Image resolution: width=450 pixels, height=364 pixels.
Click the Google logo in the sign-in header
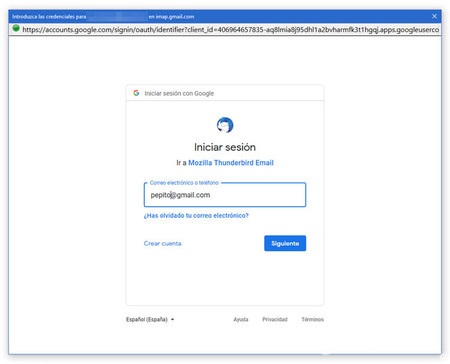[x=136, y=93]
